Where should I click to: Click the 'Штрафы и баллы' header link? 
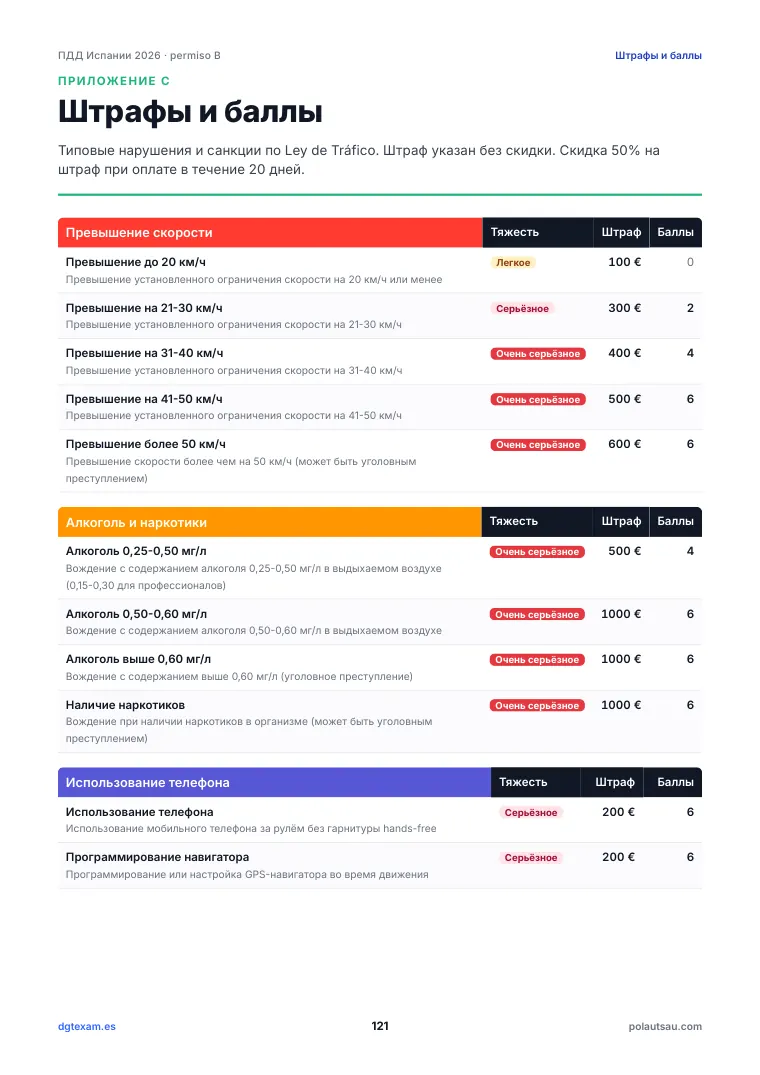[x=658, y=56]
